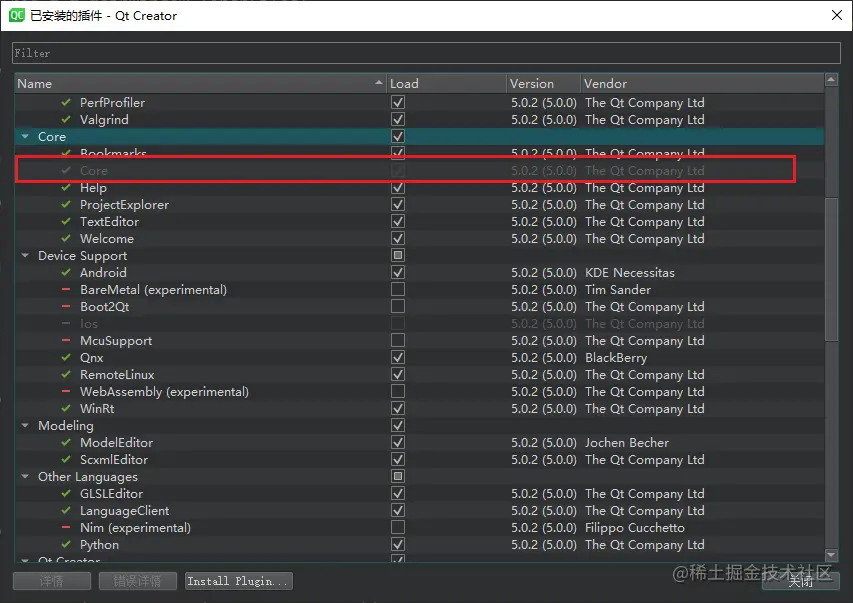Click the Filippo Cucchetto vendor cell
The width and height of the screenshot is (853, 603).
(x=634, y=528)
